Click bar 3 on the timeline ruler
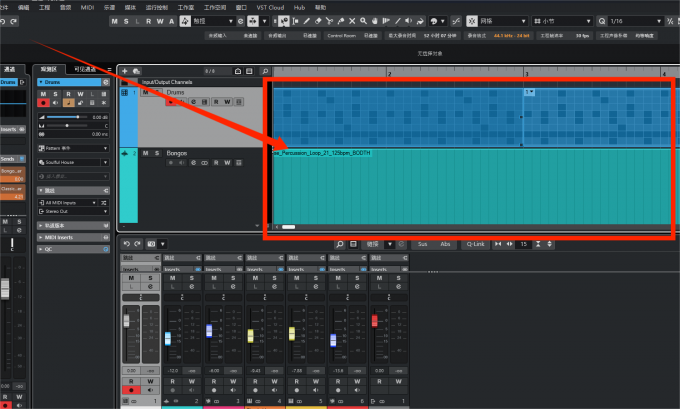The image size is (680, 409). tap(526, 73)
